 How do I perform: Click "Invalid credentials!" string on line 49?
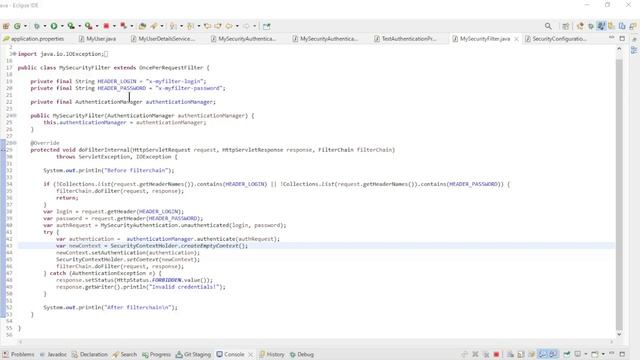click(x=185, y=287)
